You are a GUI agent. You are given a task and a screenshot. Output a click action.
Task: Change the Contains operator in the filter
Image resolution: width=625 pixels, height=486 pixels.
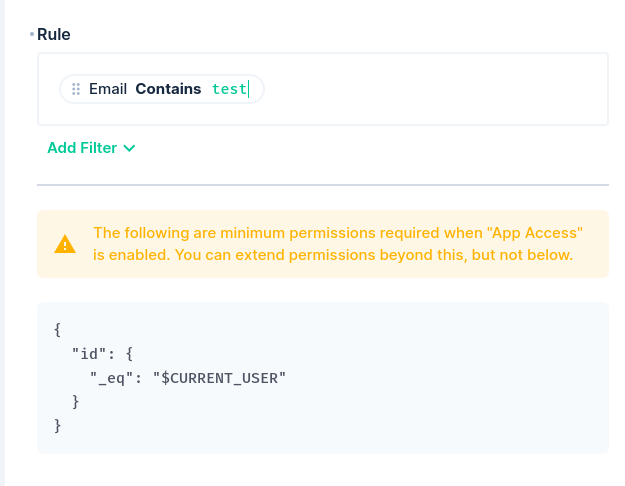click(168, 89)
